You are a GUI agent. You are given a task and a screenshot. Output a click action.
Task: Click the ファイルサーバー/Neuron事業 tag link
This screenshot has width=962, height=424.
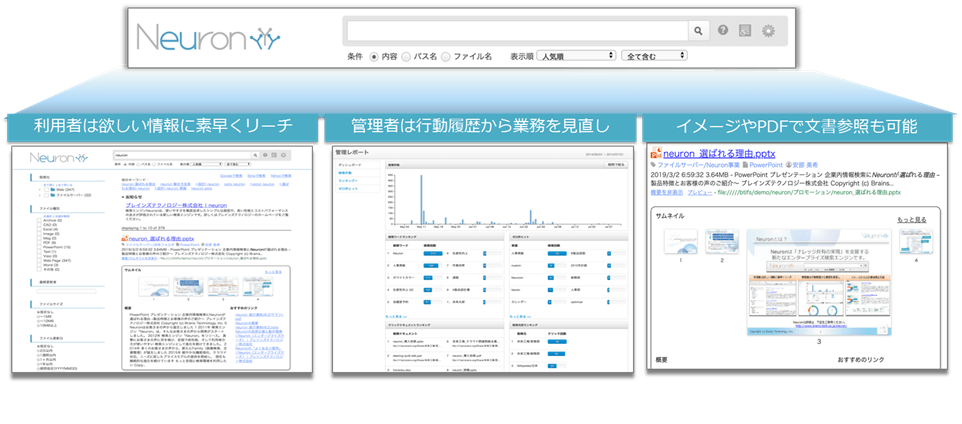(698, 165)
